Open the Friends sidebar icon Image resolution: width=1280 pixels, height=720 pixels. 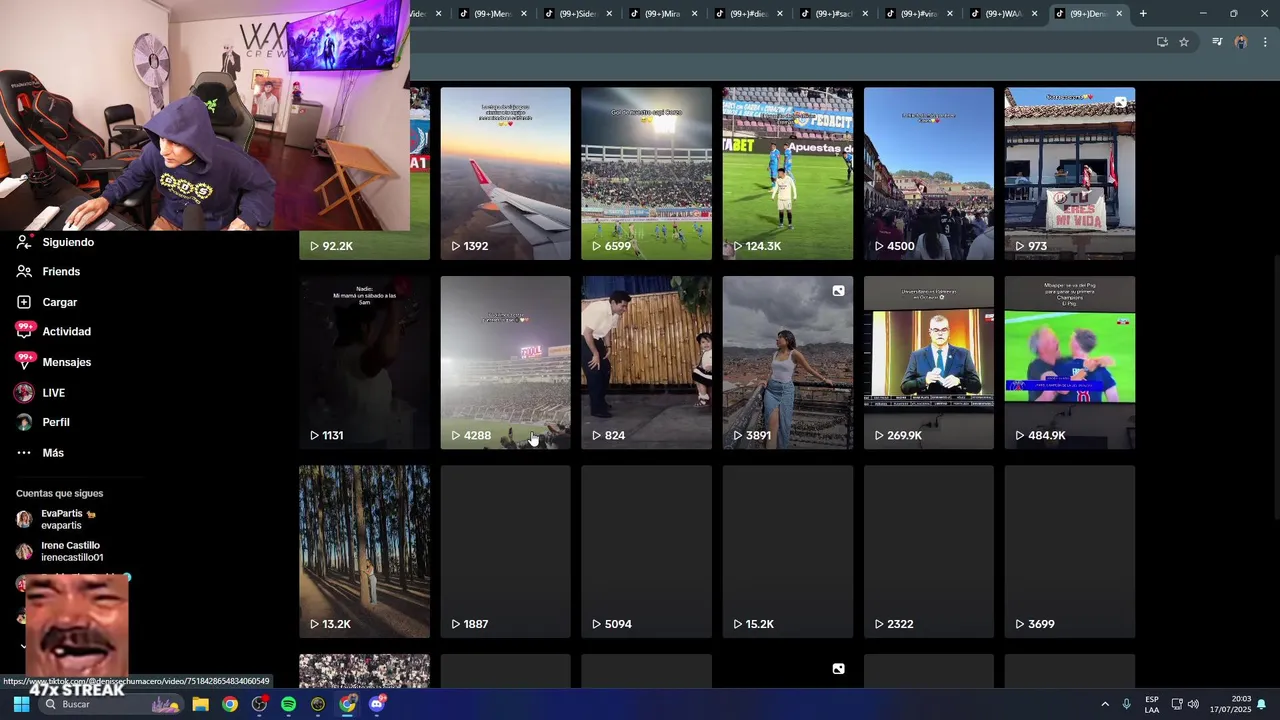click(24, 271)
